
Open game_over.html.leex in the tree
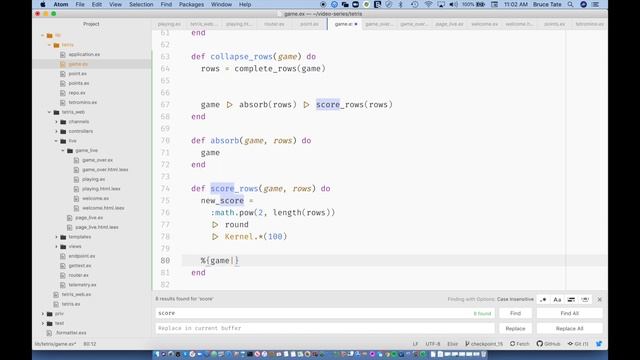coord(105,170)
